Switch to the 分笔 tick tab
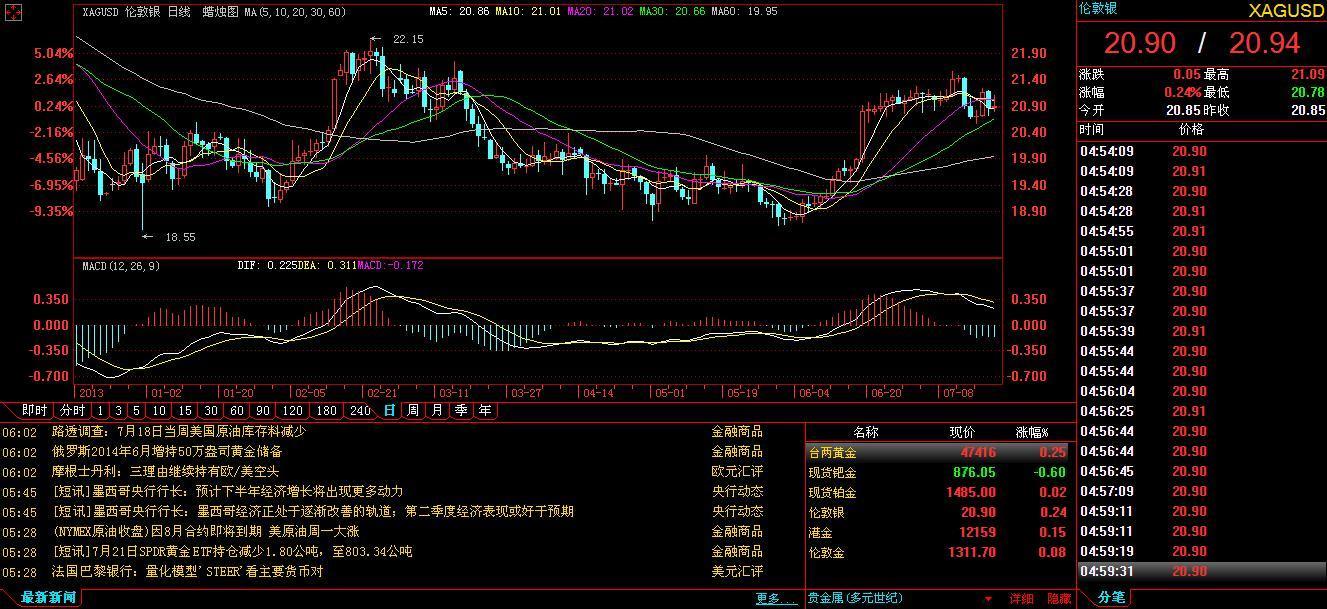Image resolution: width=1327 pixels, height=609 pixels. tap(1111, 597)
